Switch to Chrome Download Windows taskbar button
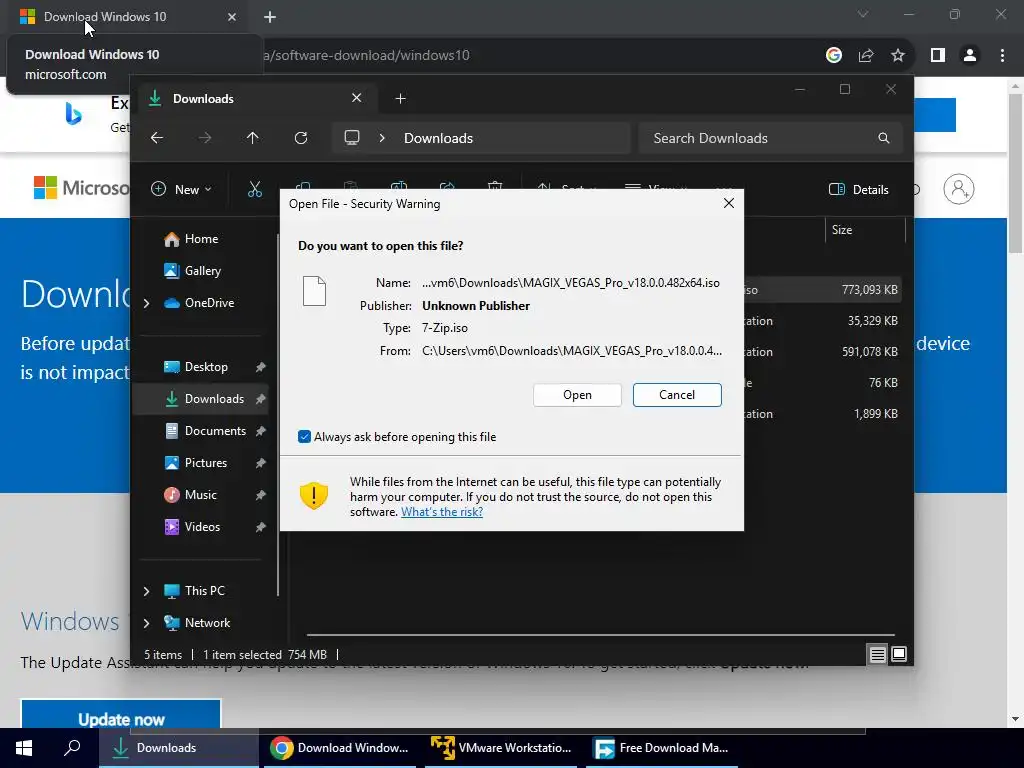 tap(340, 748)
